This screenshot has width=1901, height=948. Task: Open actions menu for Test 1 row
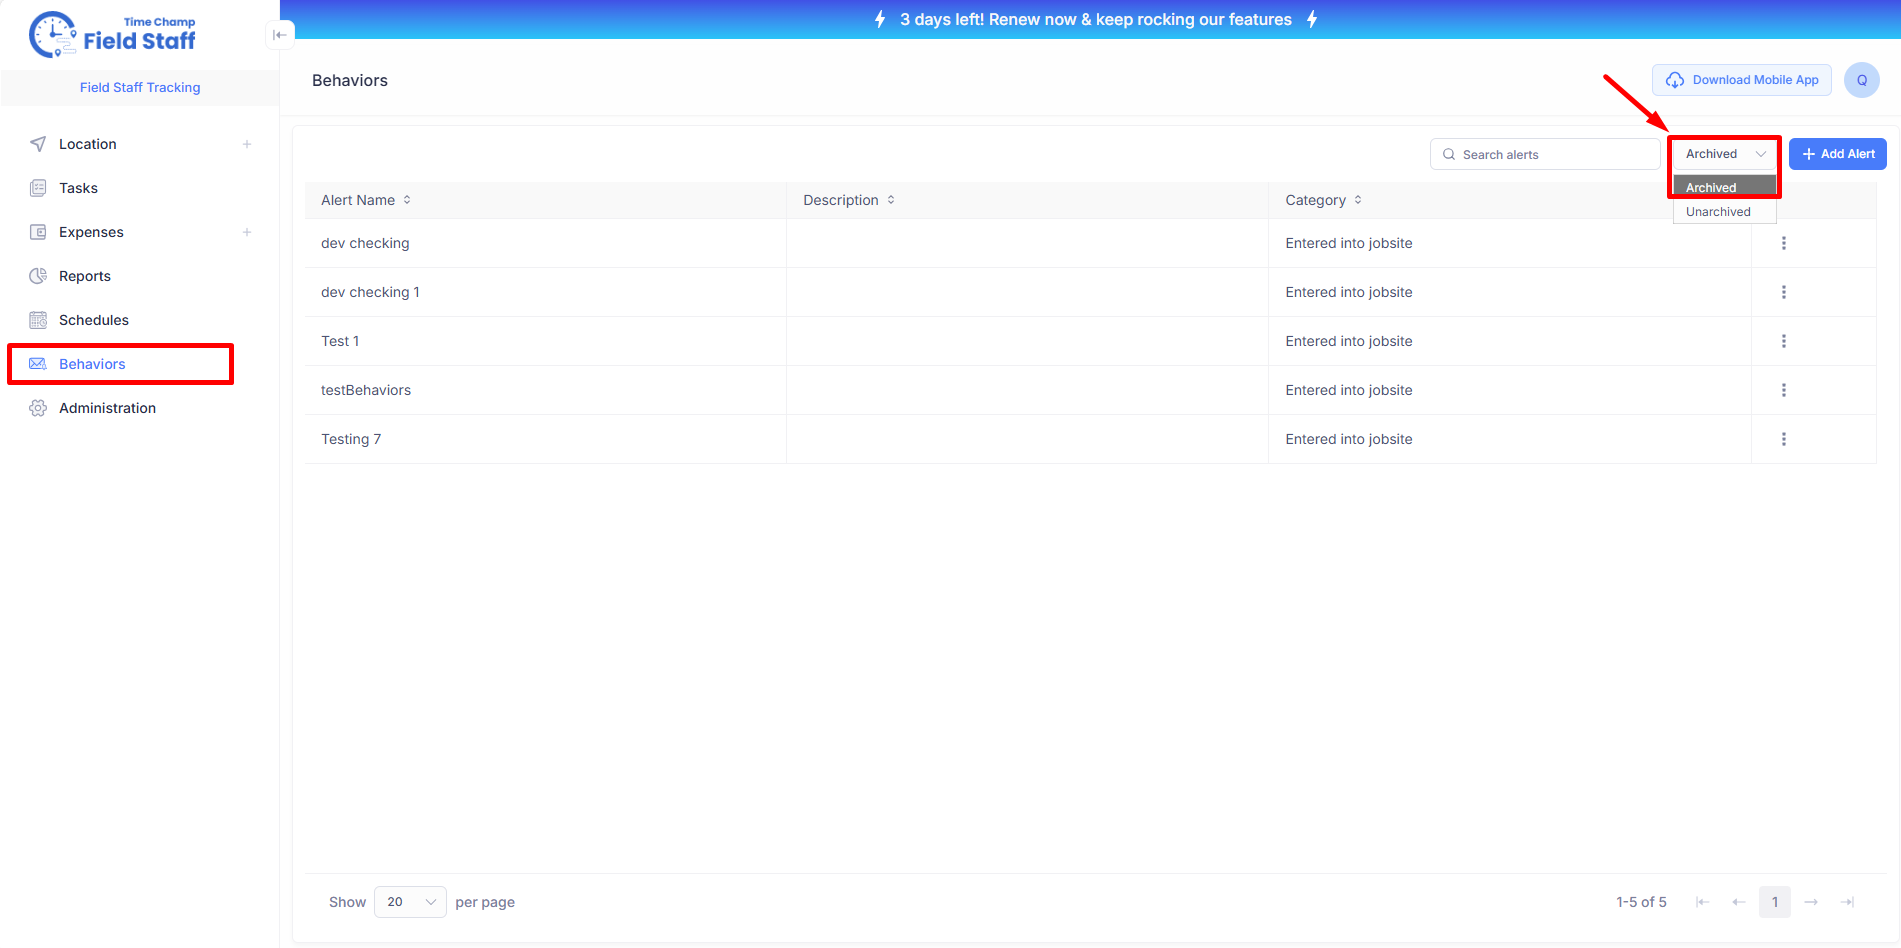(1784, 341)
